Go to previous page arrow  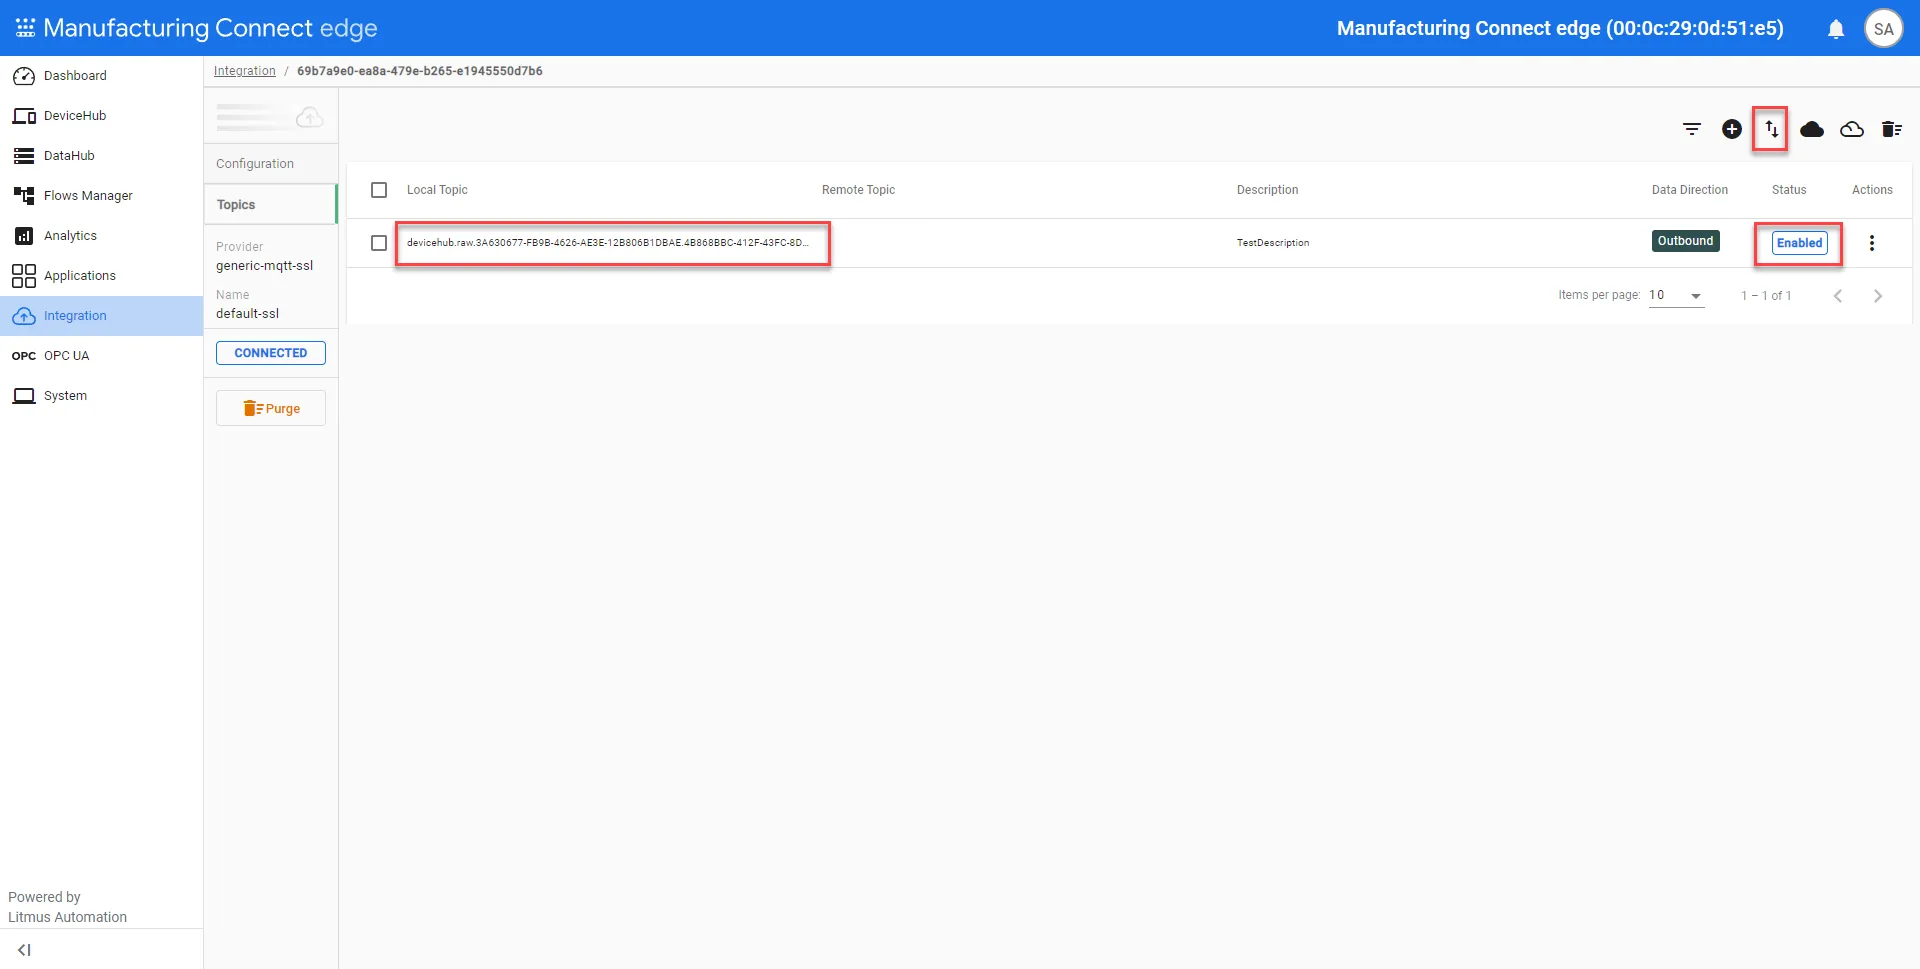point(1838,296)
